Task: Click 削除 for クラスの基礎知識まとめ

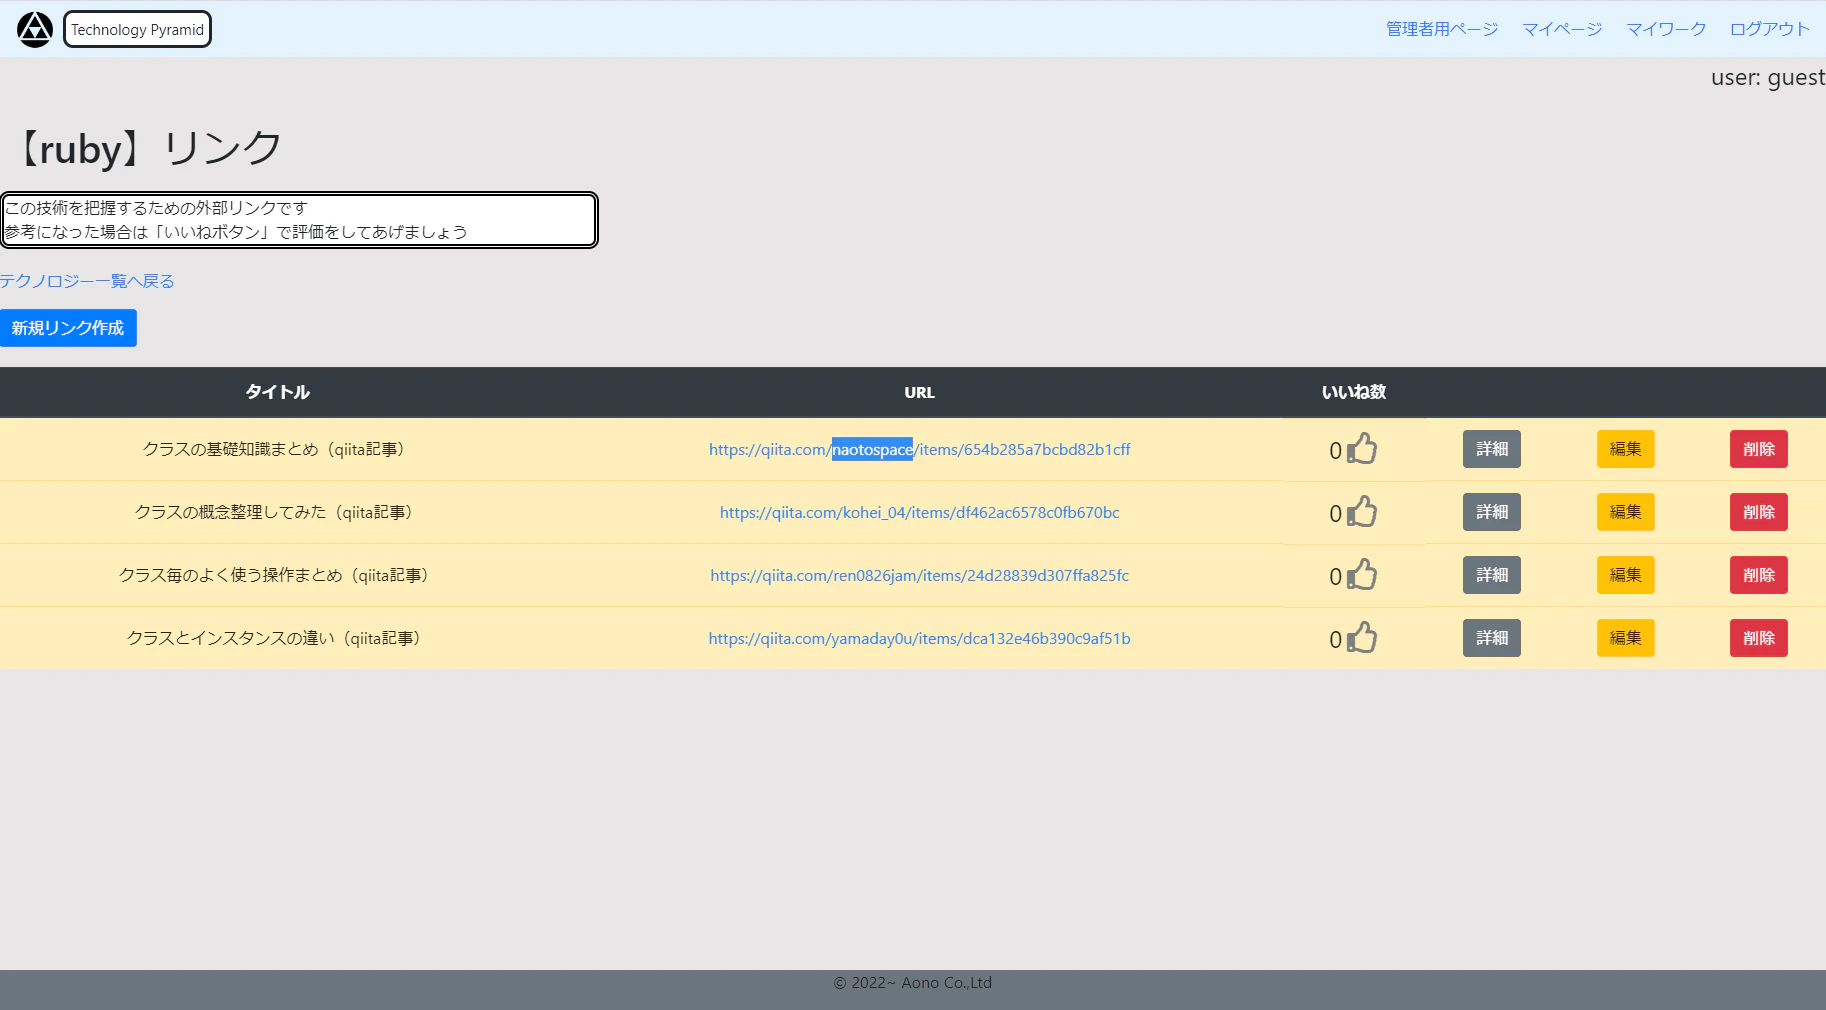Action: coord(1759,449)
